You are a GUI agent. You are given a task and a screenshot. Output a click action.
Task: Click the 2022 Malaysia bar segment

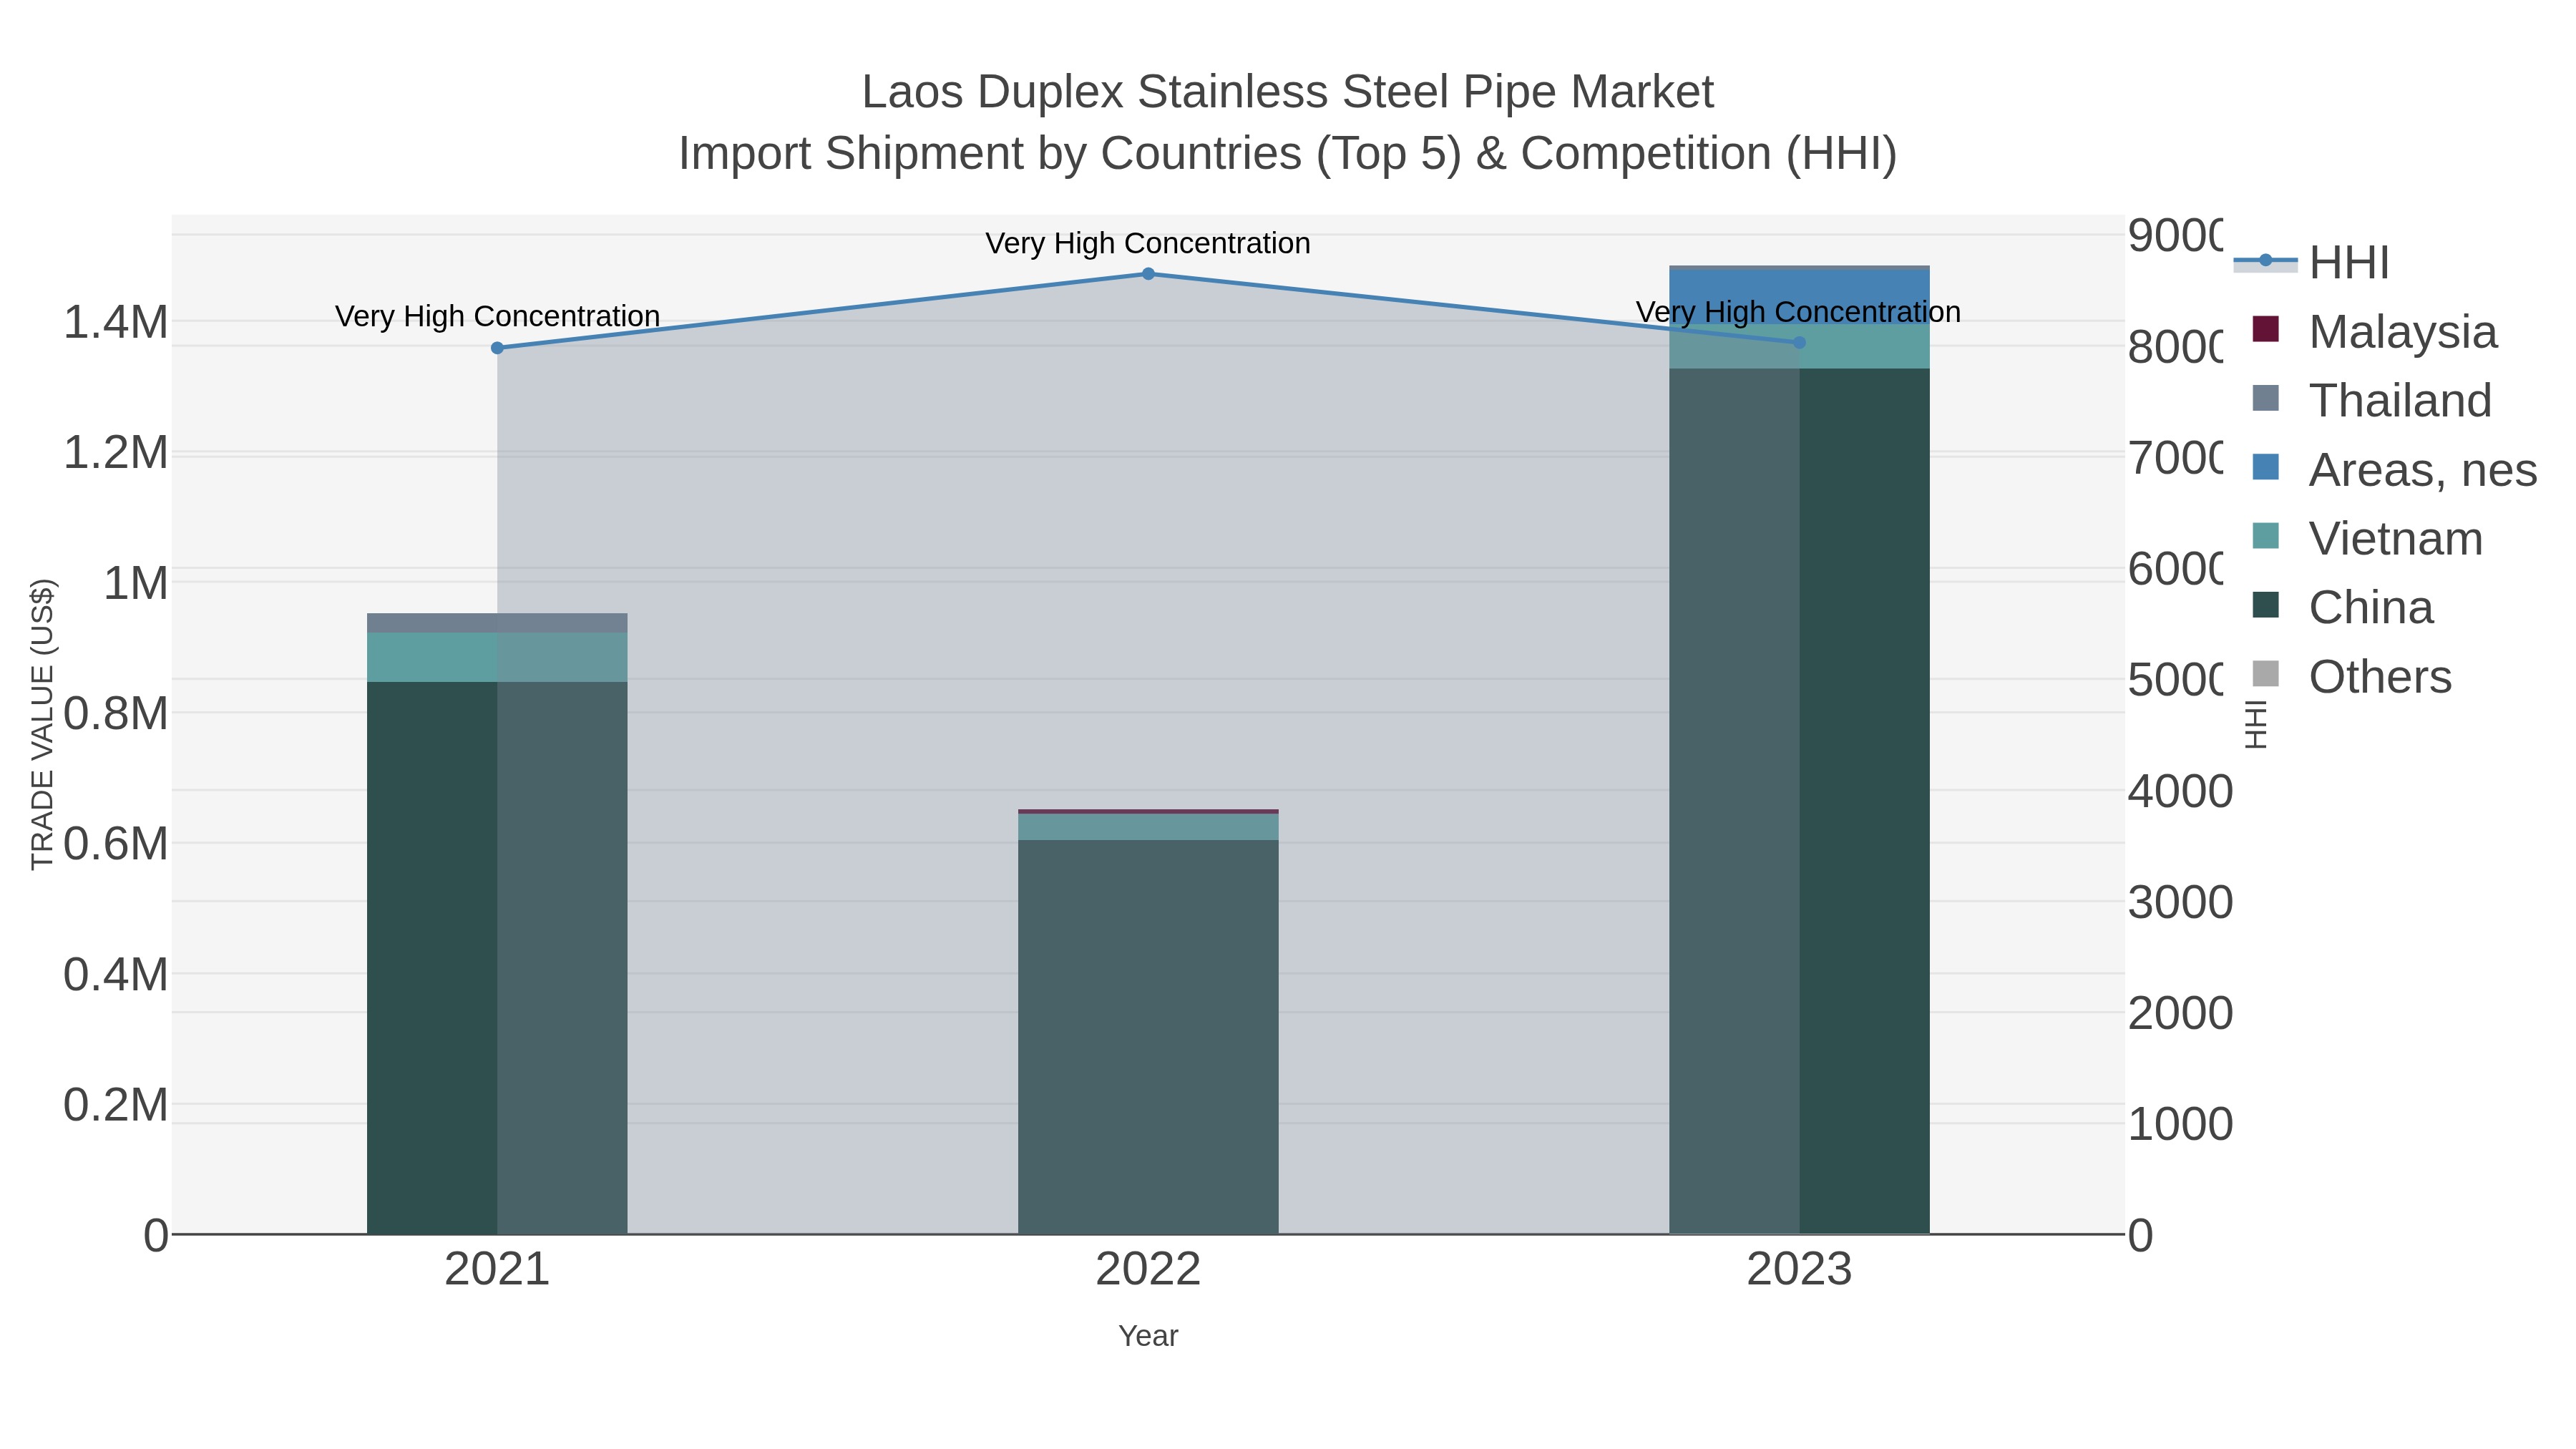pyautogui.click(x=1148, y=812)
